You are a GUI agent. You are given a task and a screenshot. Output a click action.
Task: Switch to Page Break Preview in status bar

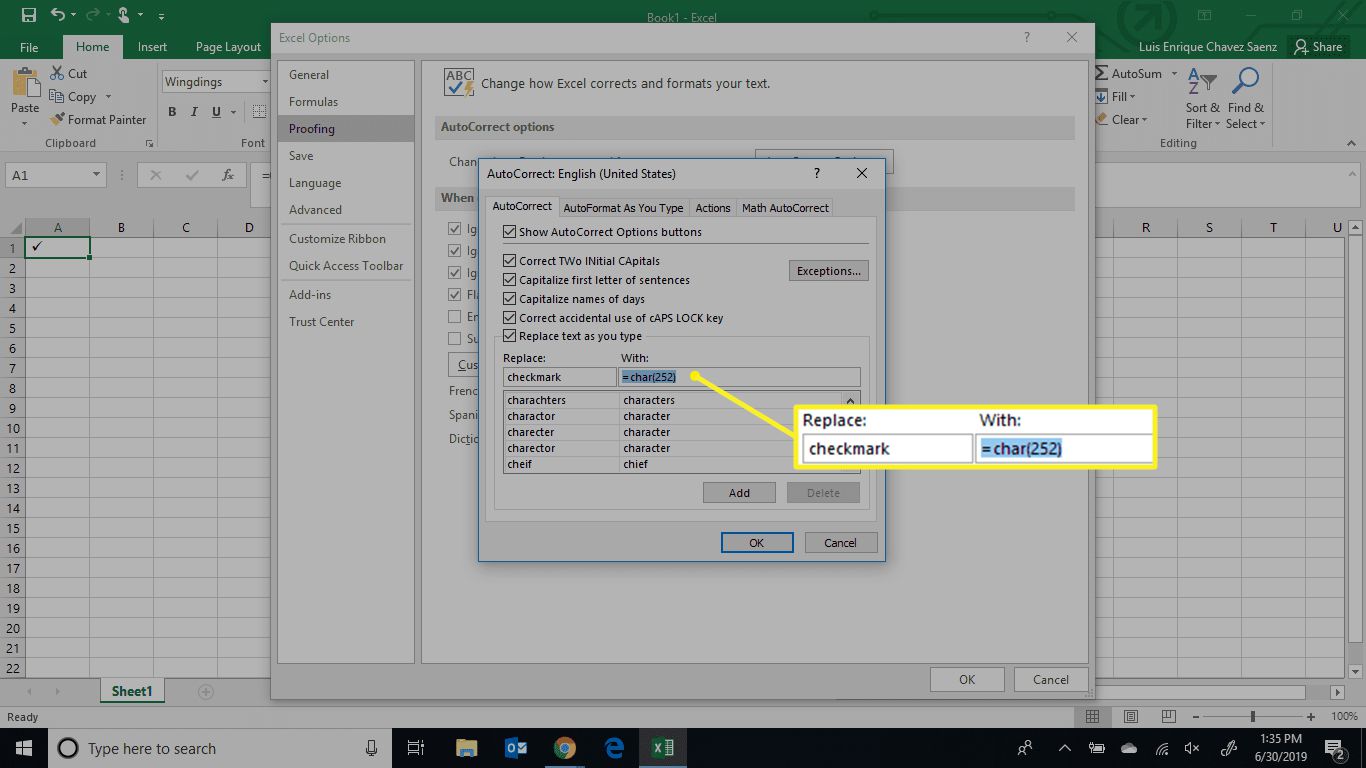(1167, 717)
